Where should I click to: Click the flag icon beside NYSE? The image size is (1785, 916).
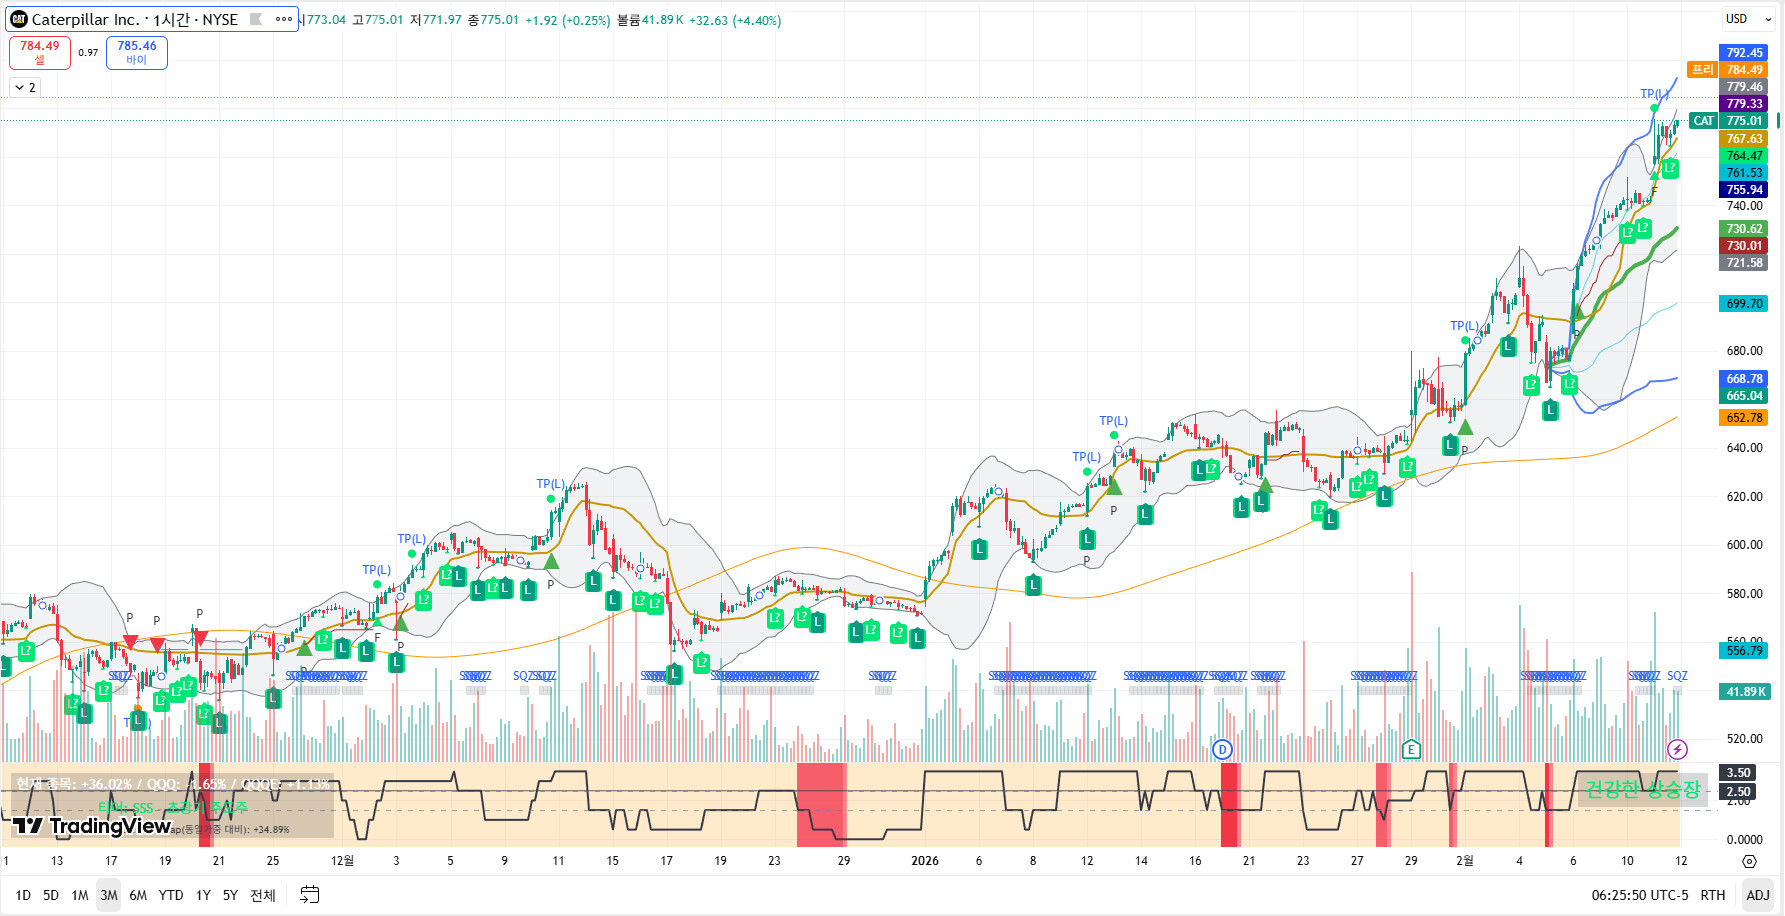[256, 19]
